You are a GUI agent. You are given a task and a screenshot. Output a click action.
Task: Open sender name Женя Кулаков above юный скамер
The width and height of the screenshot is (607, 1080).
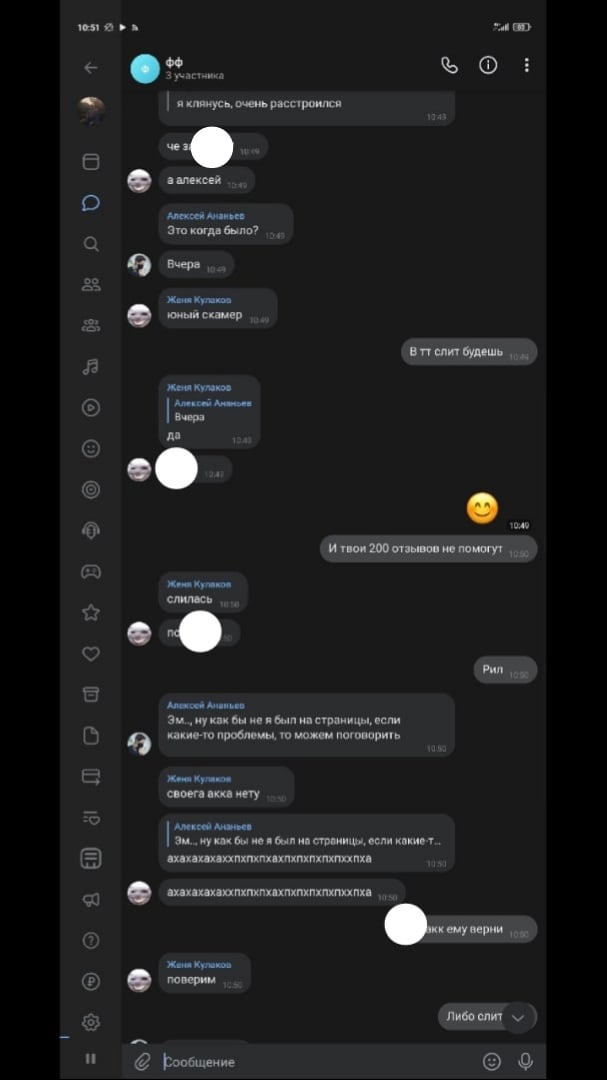[198, 300]
